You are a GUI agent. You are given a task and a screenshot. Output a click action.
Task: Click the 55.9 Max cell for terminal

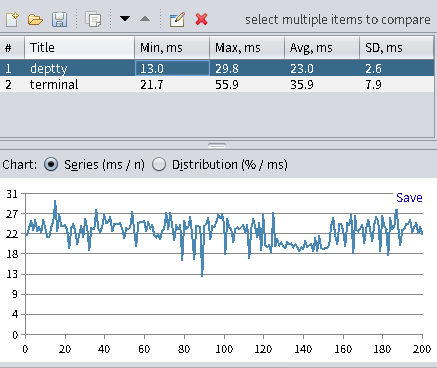coord(247,84)
